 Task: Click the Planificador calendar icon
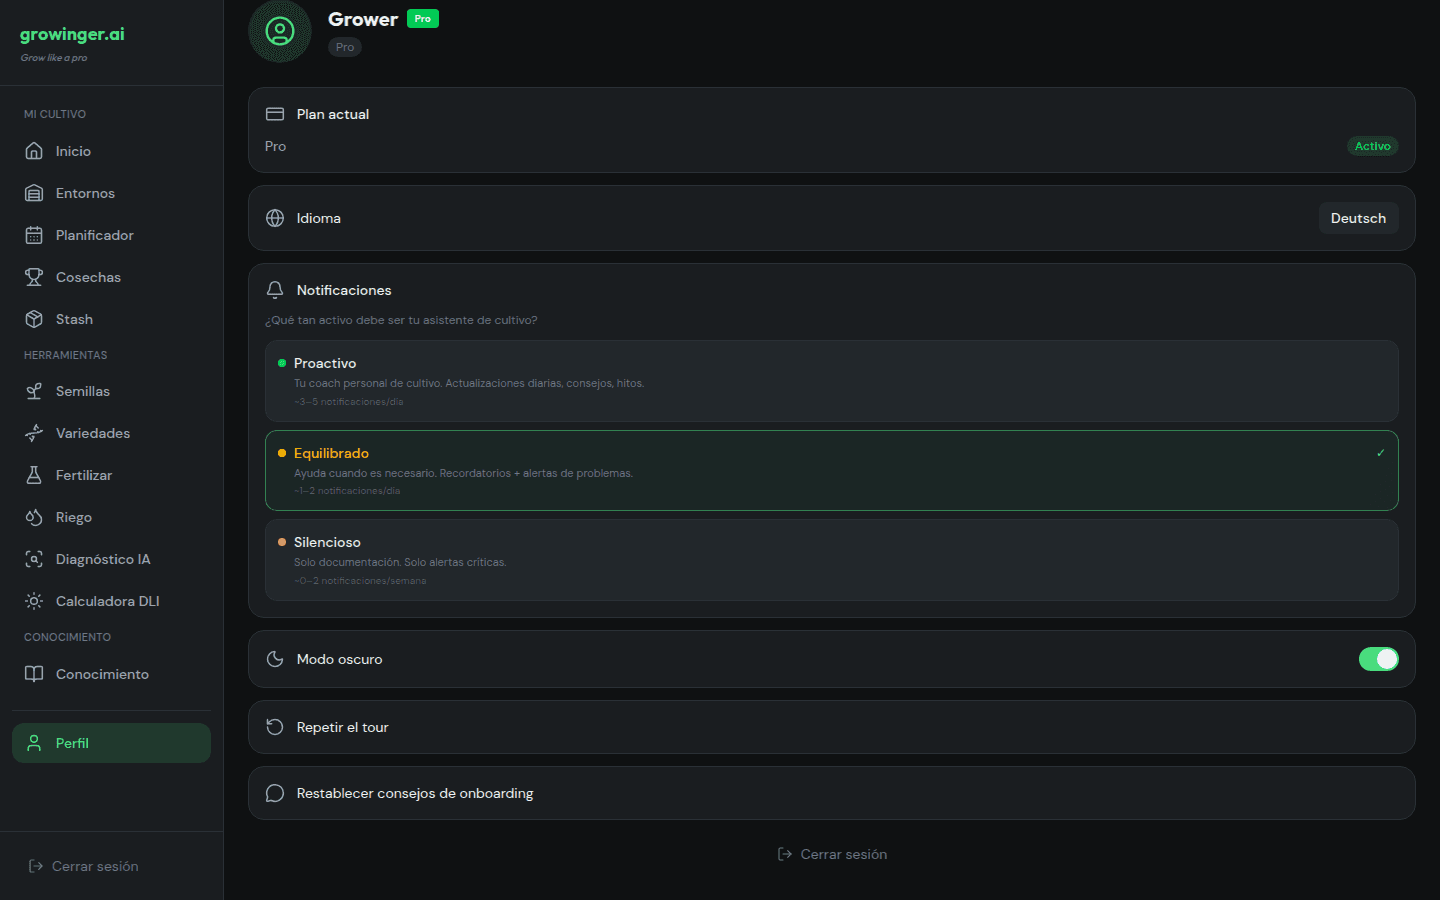pyautogui.click(x=34, y=235)
